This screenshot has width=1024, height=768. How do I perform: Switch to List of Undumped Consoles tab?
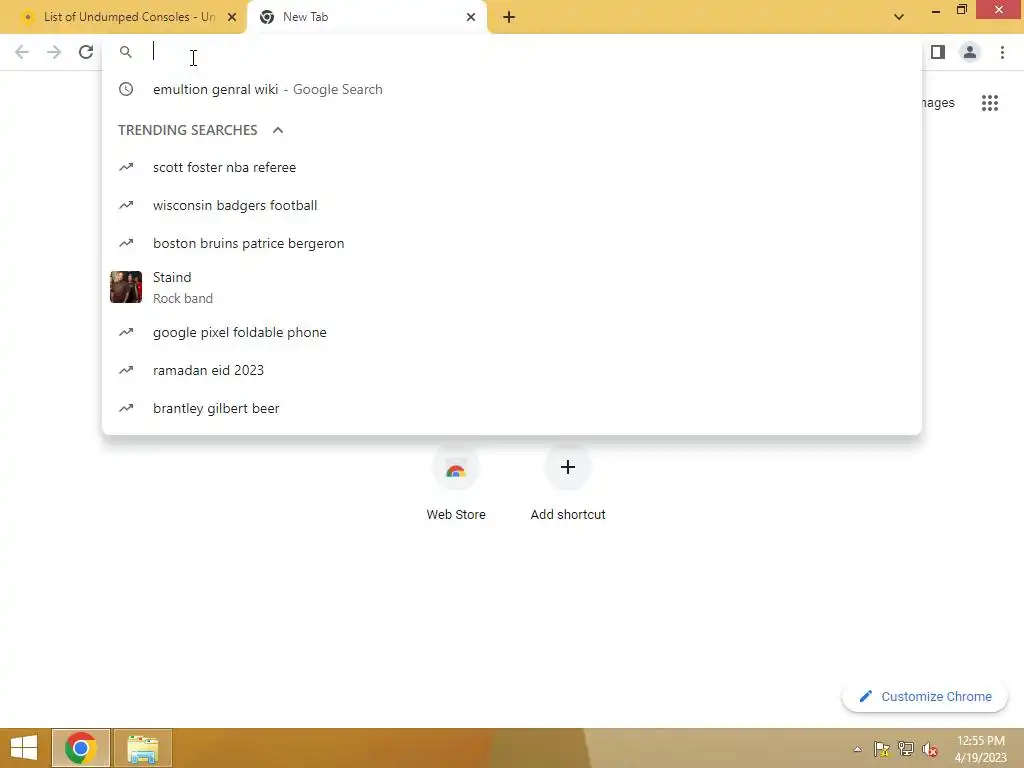pyautogui.click(x=123, y=17)
